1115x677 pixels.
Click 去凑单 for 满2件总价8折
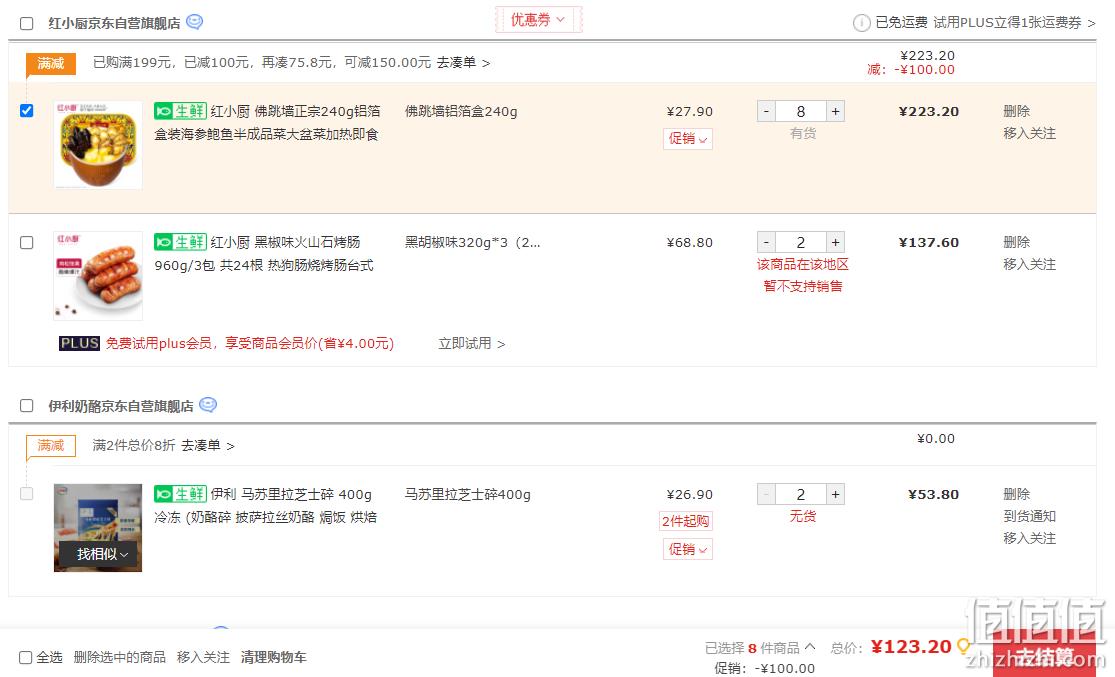[x=208, y=446]
